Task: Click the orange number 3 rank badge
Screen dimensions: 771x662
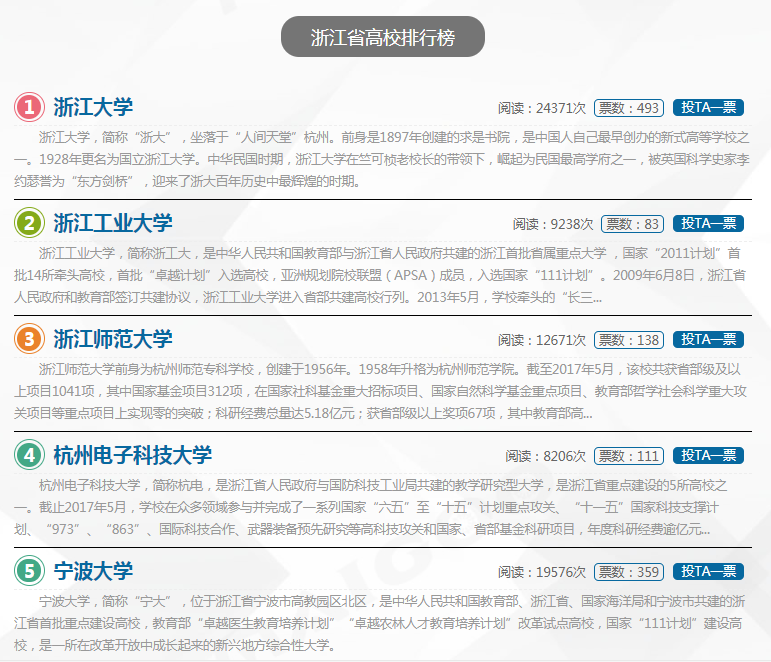Action: (x=30, y=339)
